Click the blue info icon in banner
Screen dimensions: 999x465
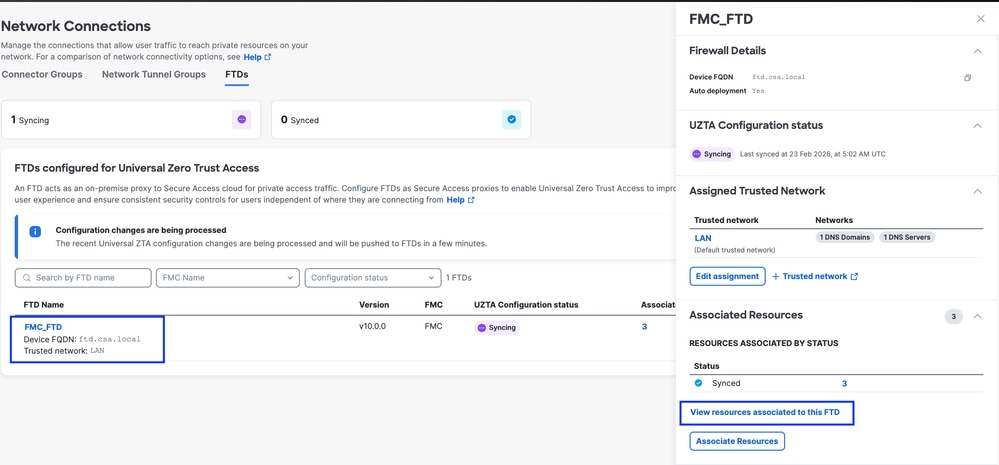click(x=35, y=232)
